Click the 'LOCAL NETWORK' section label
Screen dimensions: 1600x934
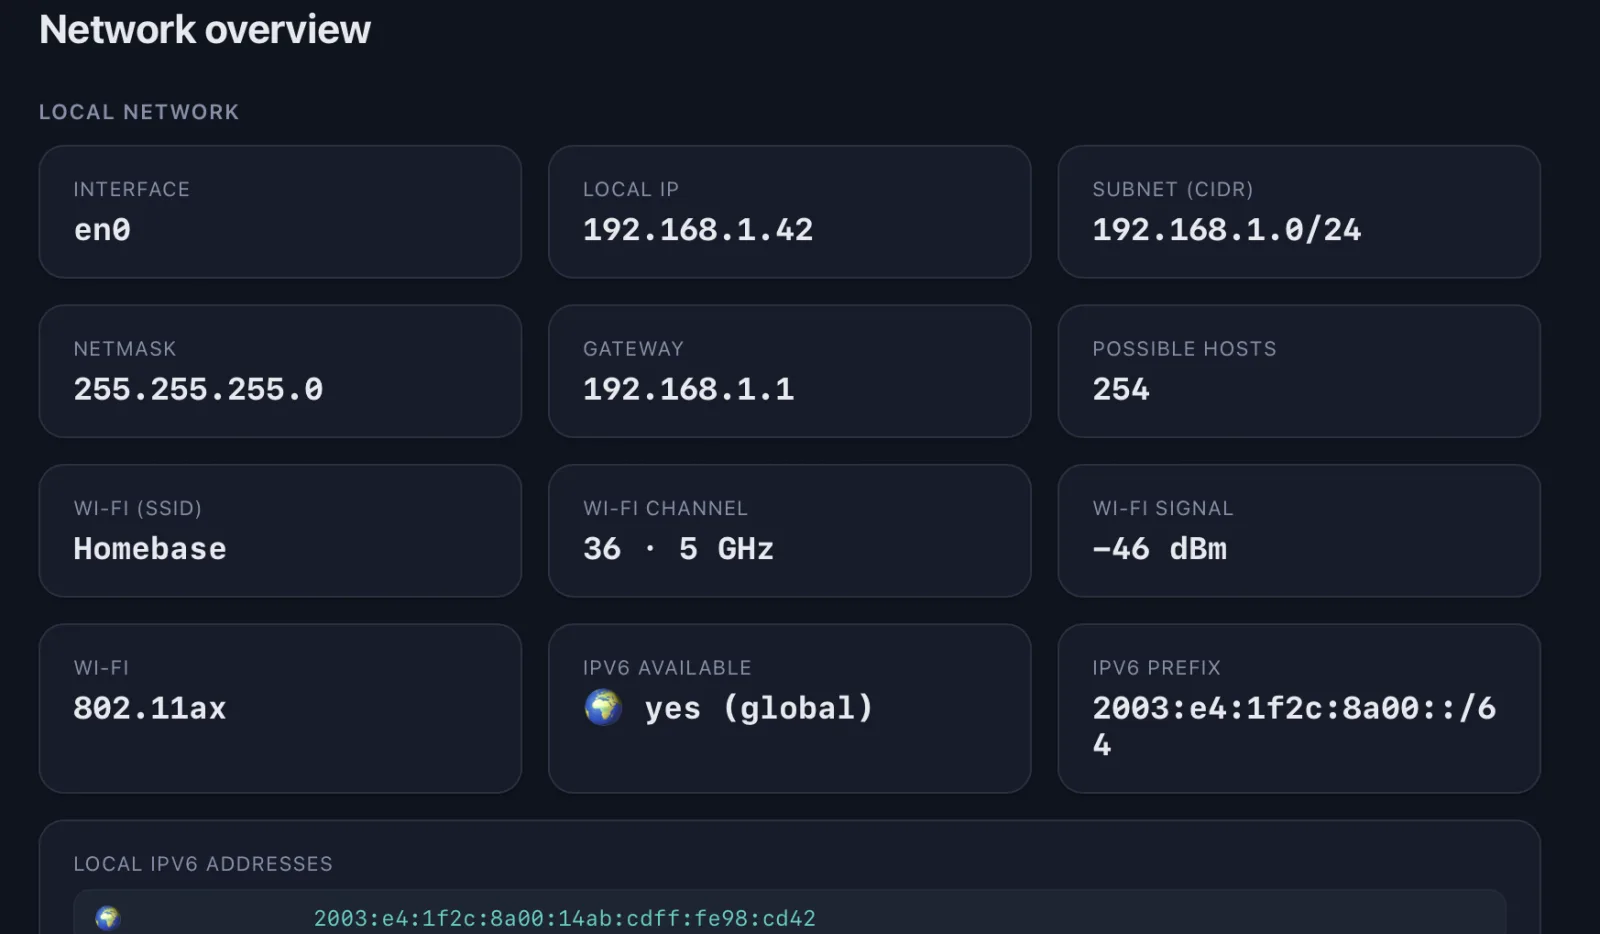coord(139,112)
